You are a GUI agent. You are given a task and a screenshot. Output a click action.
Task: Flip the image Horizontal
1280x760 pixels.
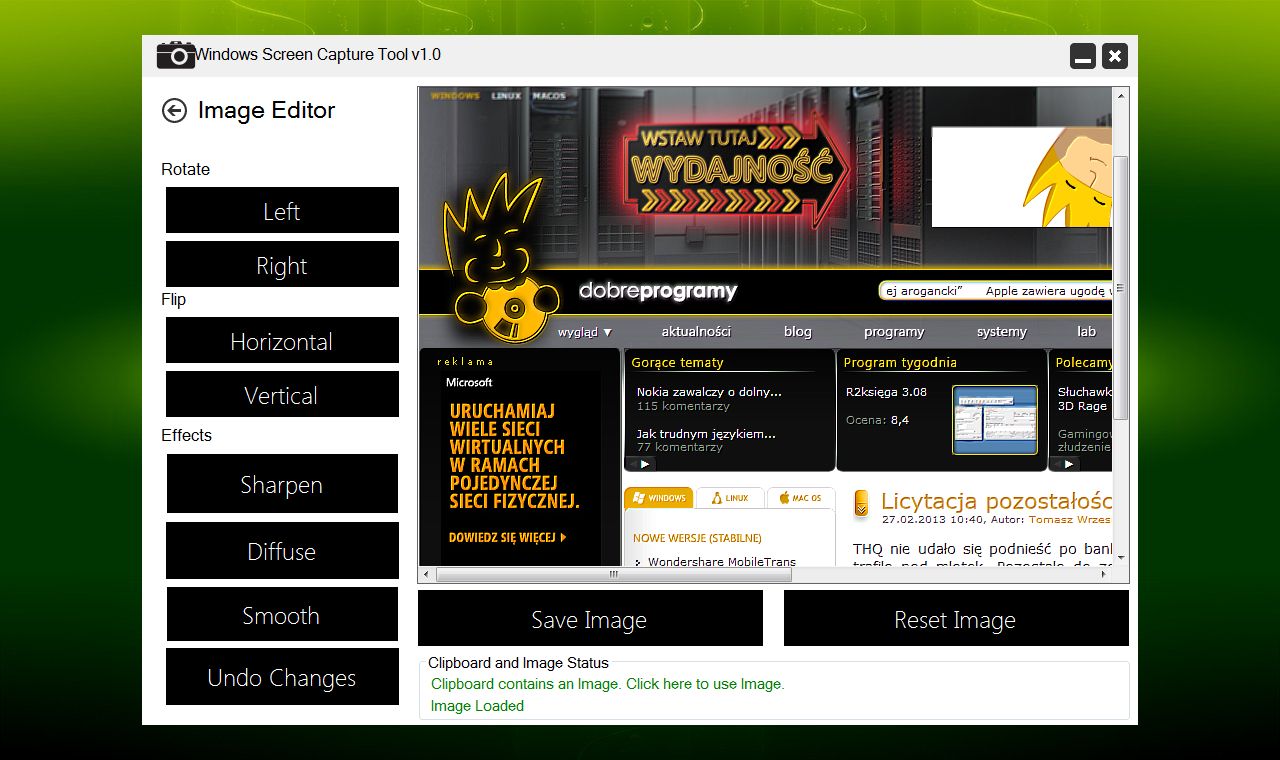[282, 340]
